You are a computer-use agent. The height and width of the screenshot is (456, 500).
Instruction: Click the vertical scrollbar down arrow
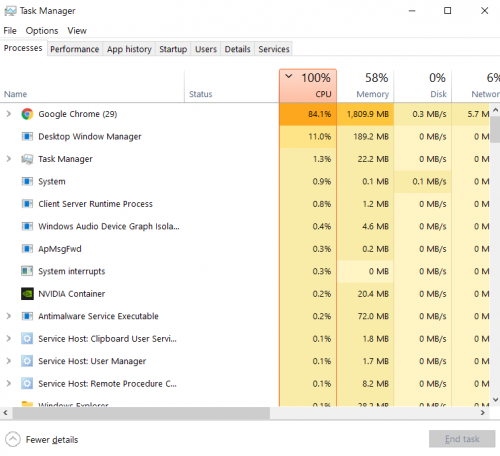[x=495, y=400]
